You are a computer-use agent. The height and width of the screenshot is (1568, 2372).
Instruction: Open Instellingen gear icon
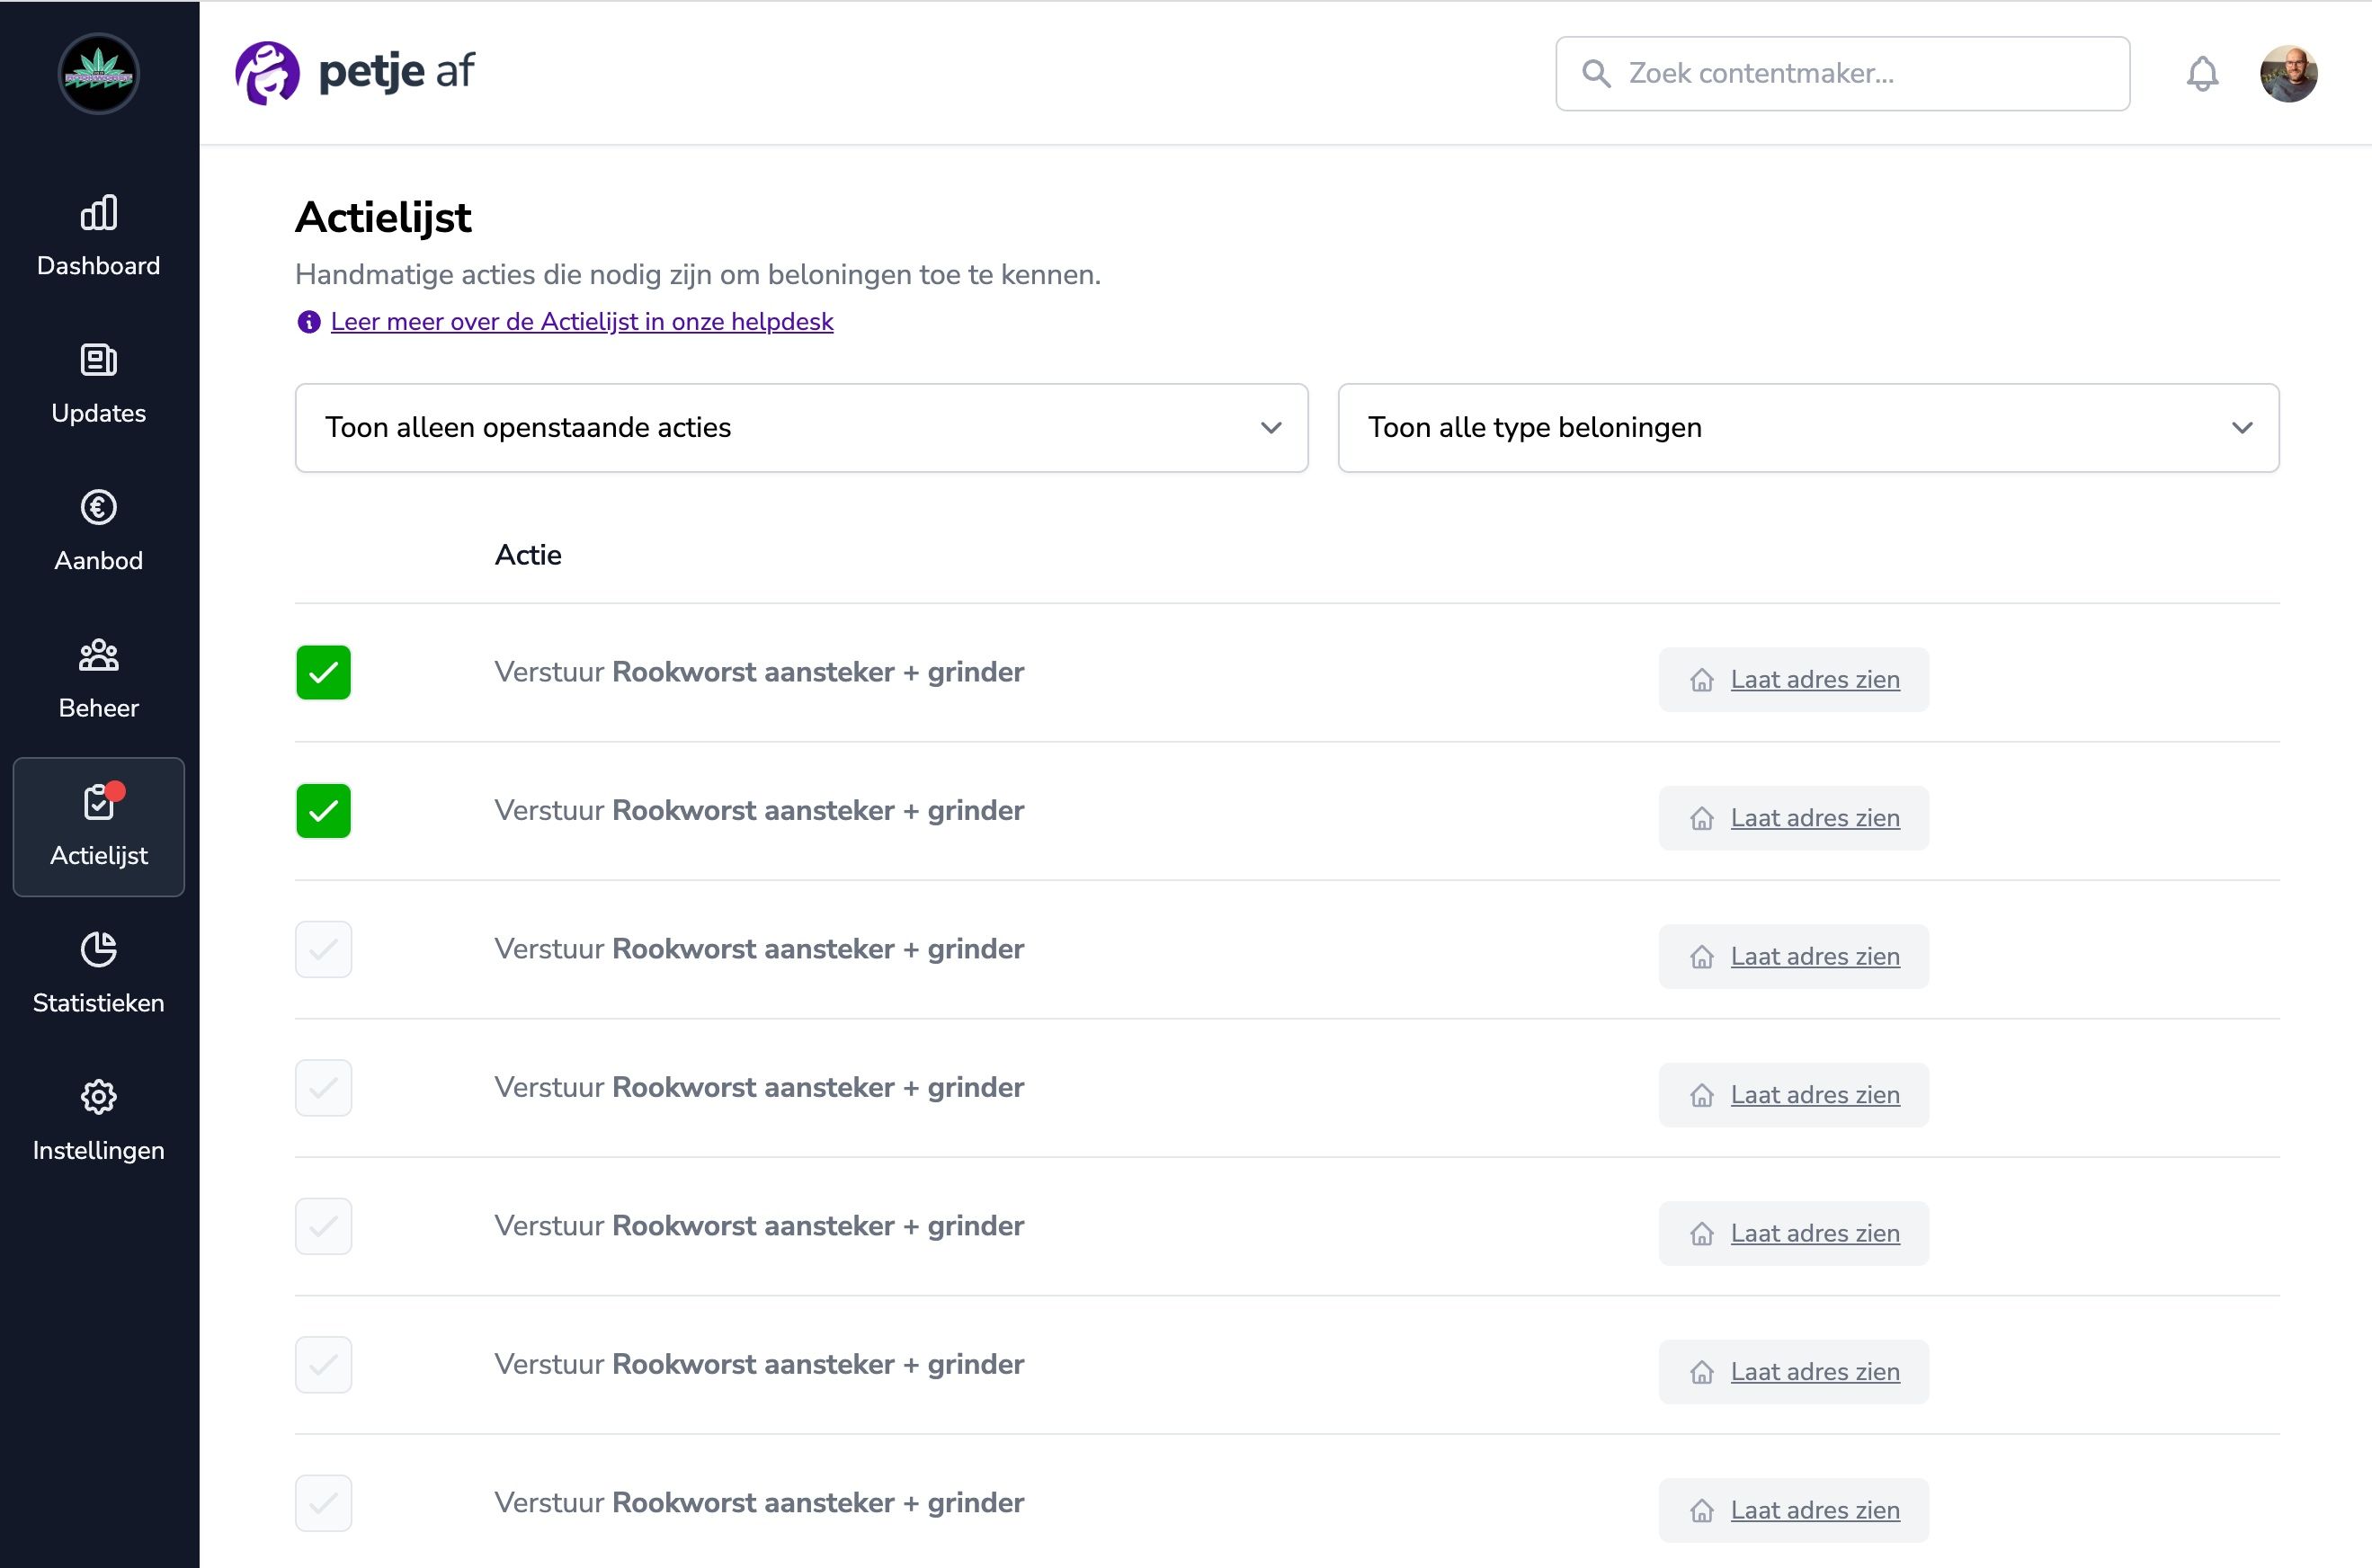(98, 1097)
